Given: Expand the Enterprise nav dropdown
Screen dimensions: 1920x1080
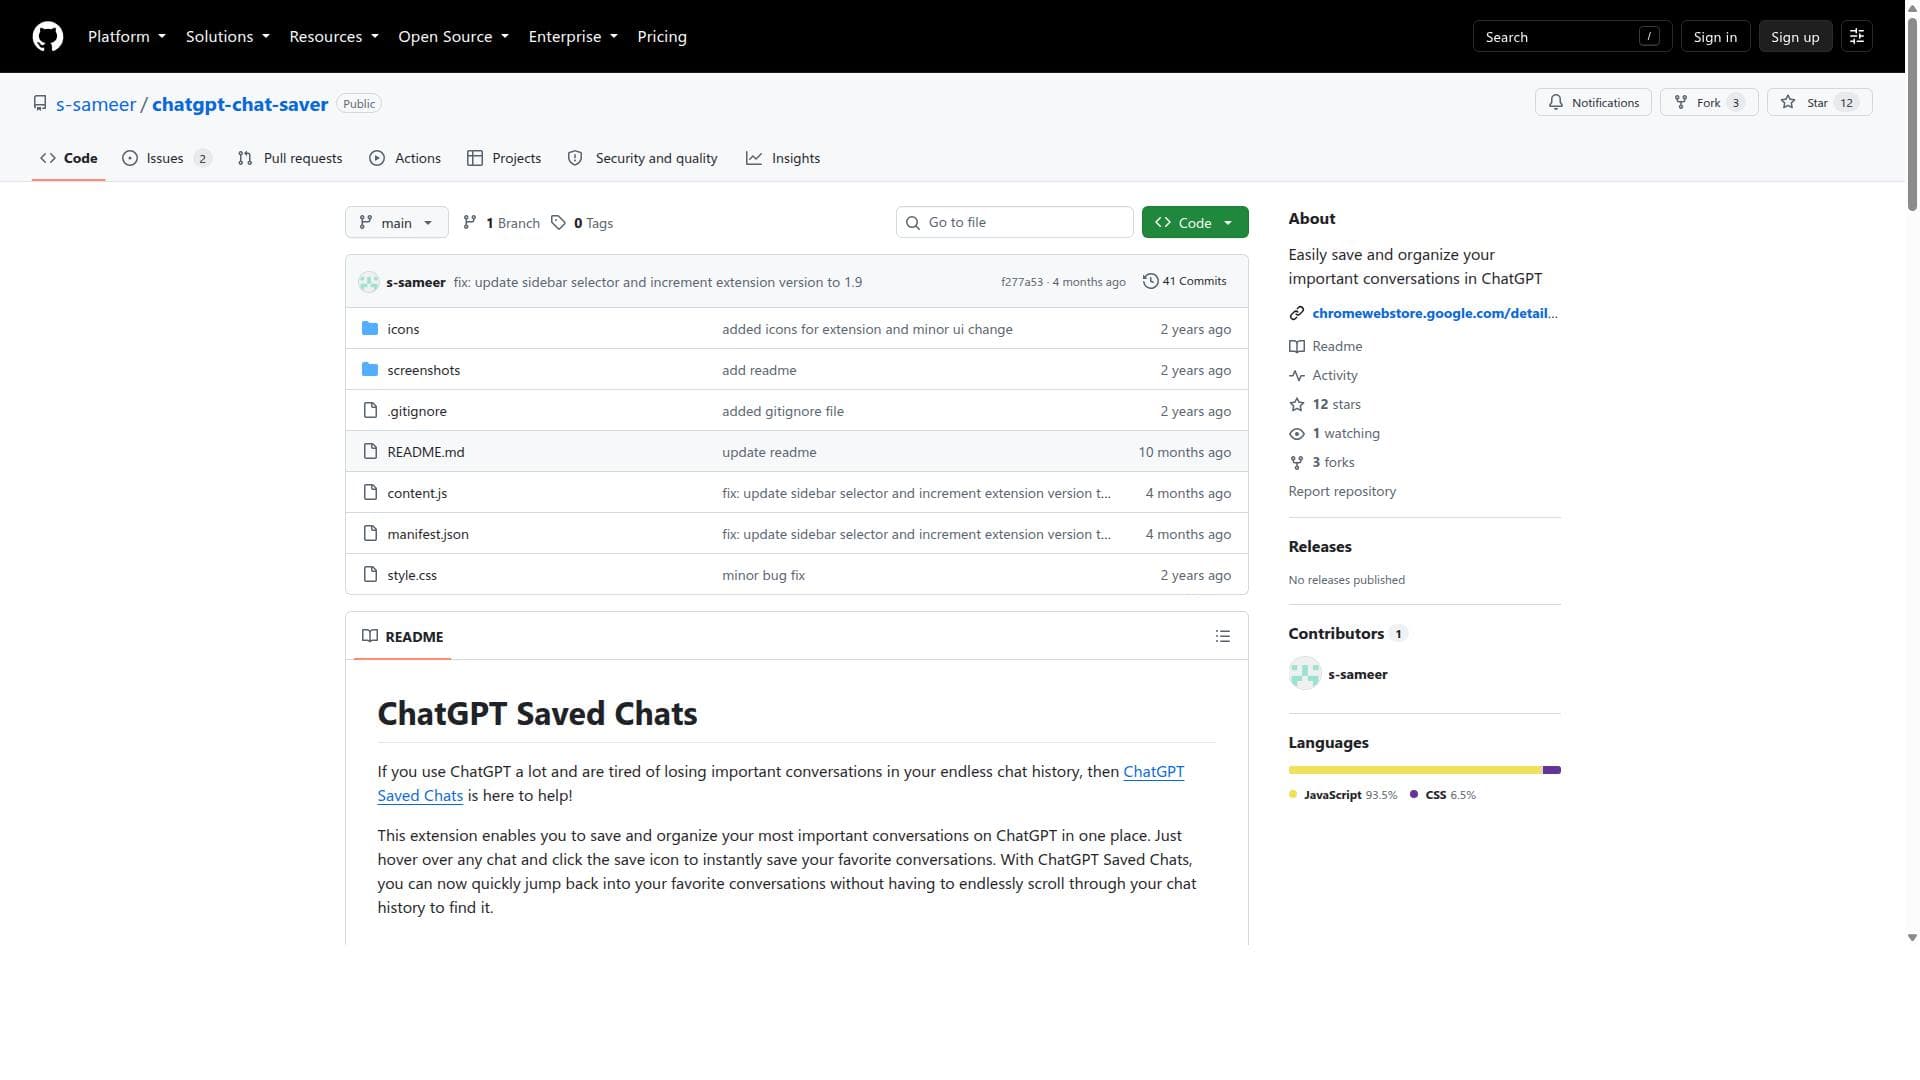Looking at the screenshot, I should [573, 37].
